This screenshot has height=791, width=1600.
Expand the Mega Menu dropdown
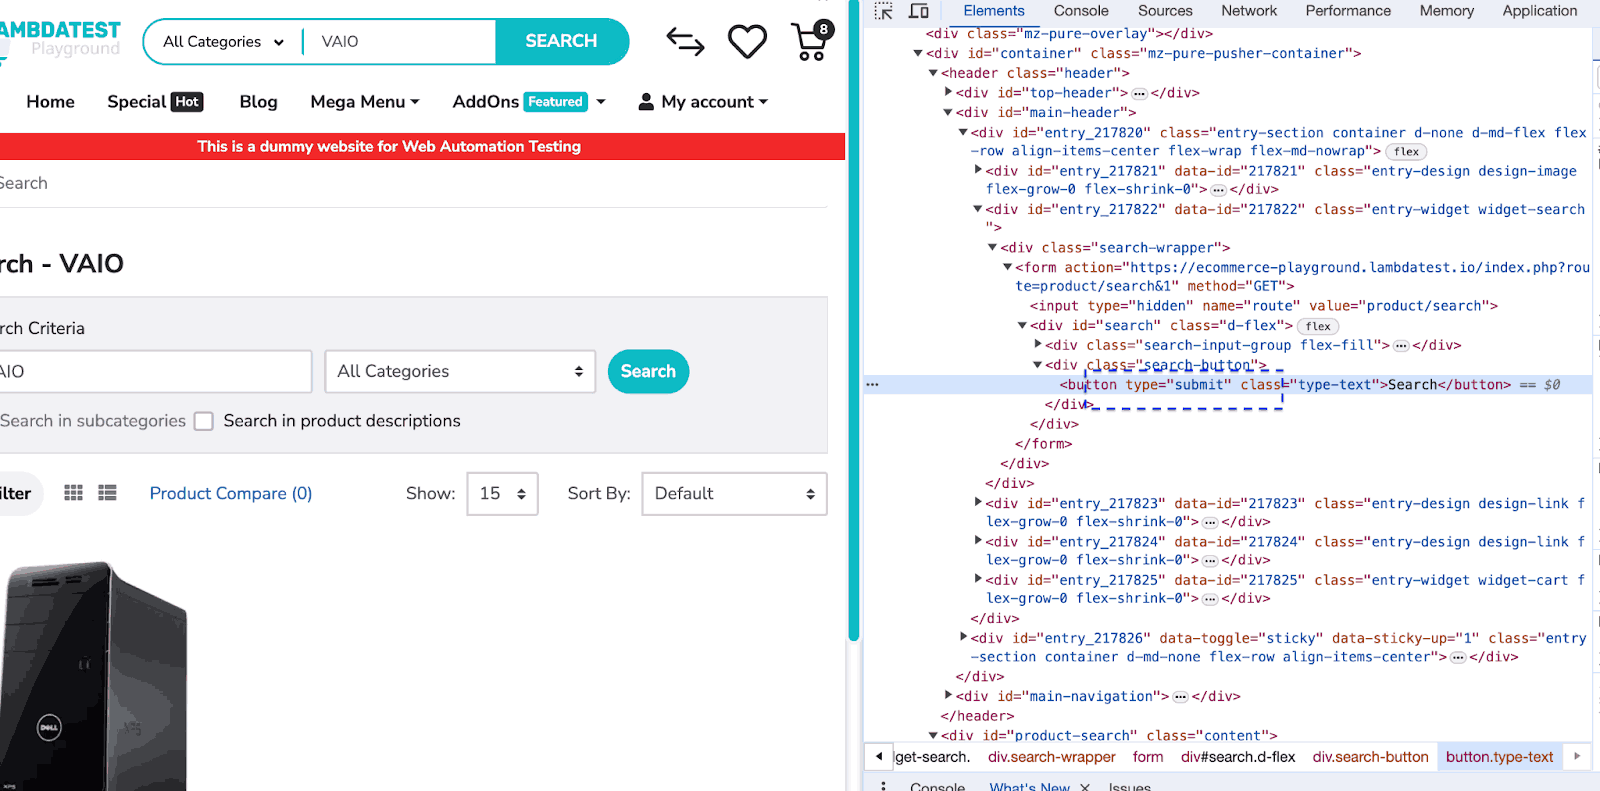pos(365,102)
